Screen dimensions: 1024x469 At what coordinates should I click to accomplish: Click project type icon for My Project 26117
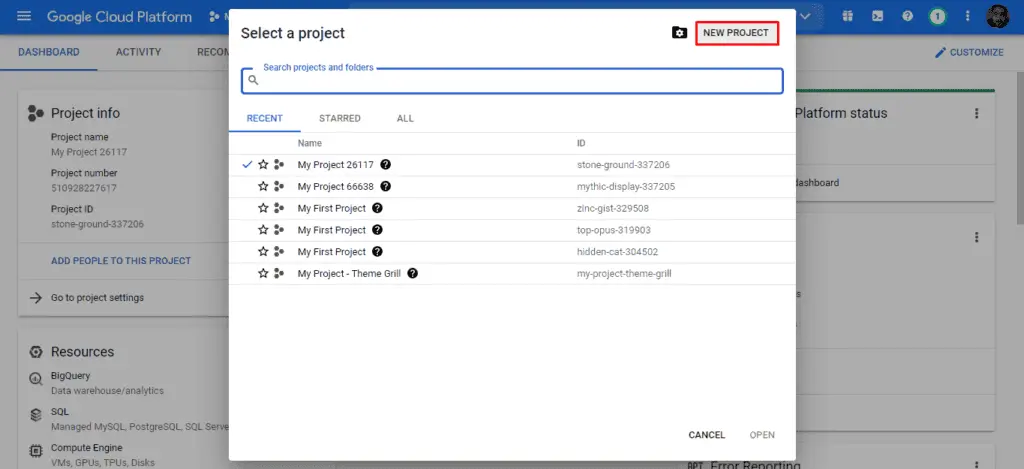279,165
